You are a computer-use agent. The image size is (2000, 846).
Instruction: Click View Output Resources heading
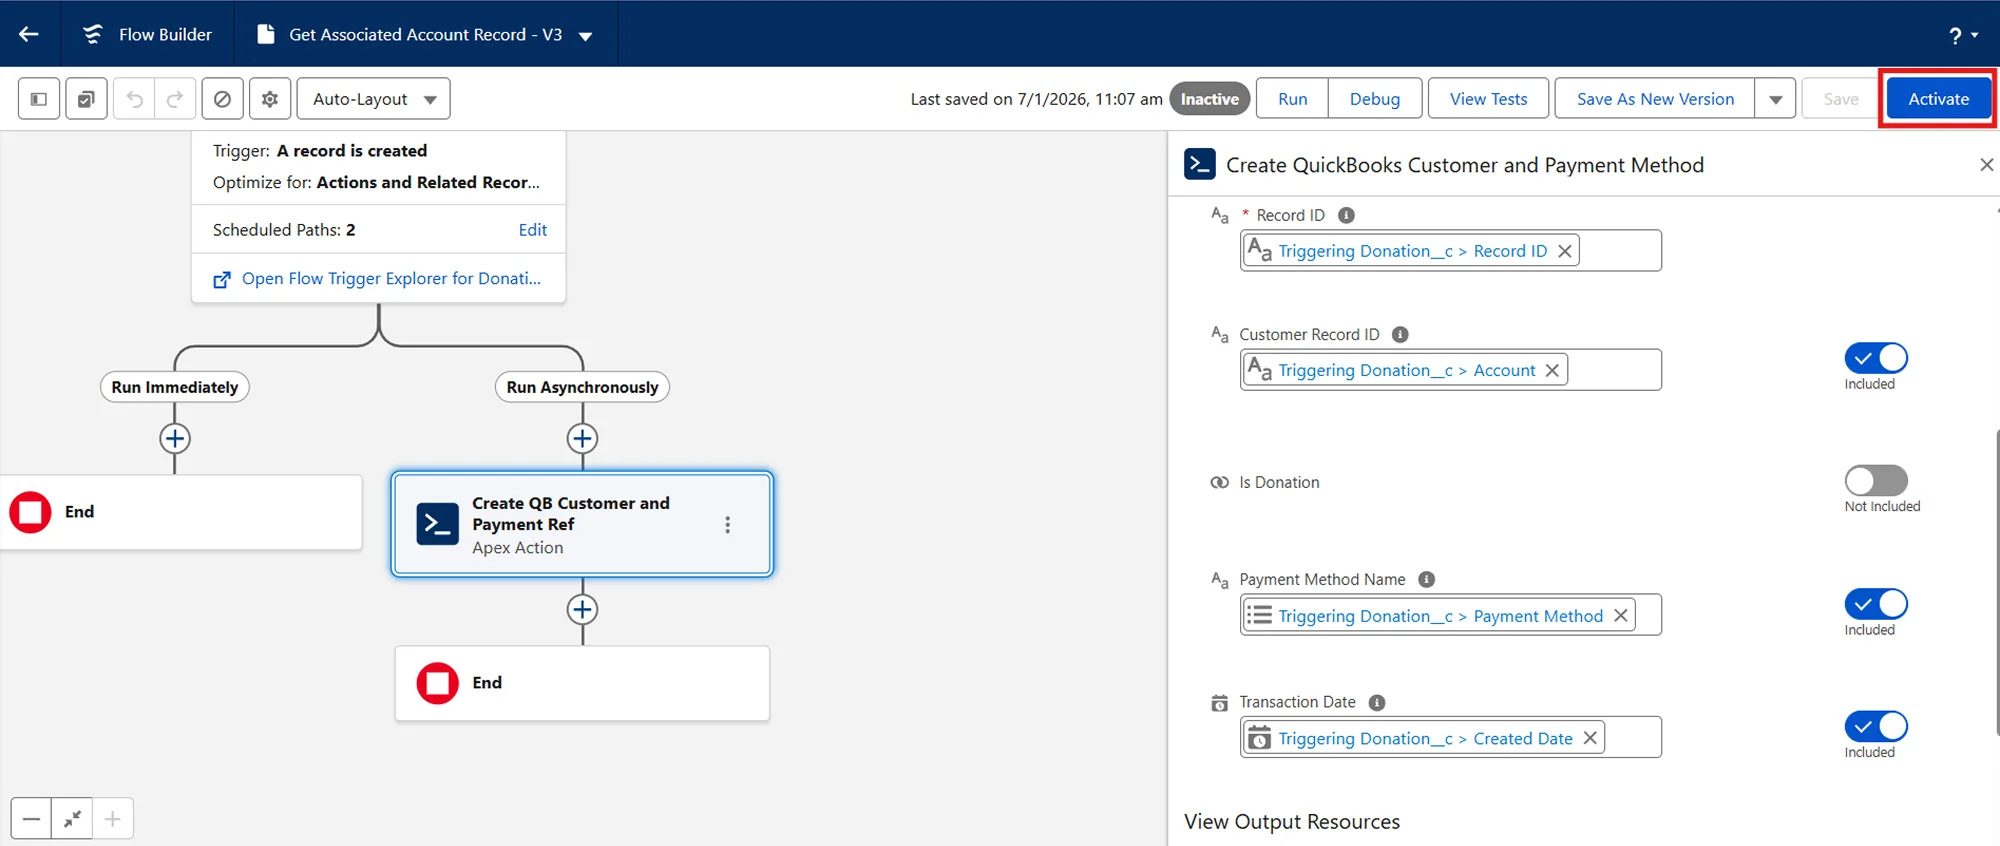tap(1291, 822)
